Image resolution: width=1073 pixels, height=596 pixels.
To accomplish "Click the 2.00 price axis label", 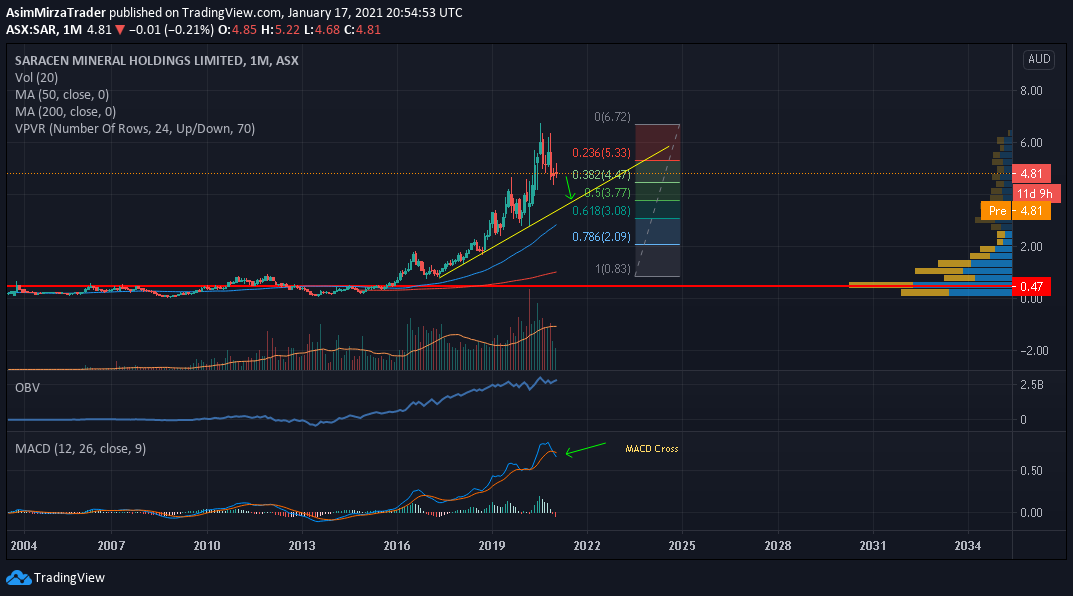I will click(x=1031, y=247).
